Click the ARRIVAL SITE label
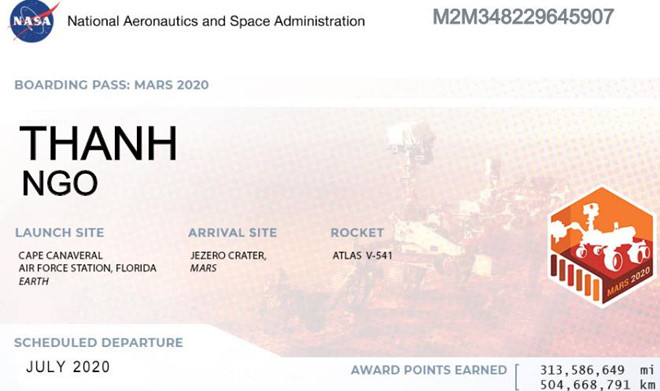This screenshot has width=660, height=391. click(232, 233)
